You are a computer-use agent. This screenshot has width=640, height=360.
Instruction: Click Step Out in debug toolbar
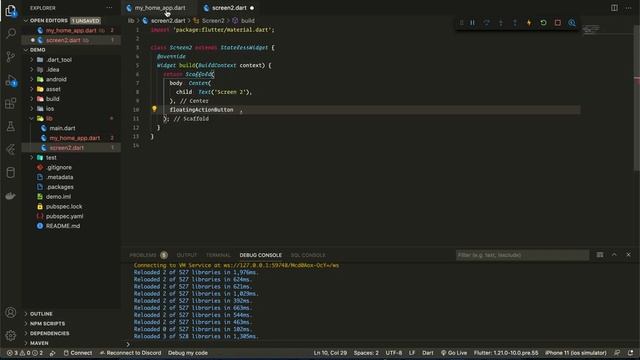515,23
